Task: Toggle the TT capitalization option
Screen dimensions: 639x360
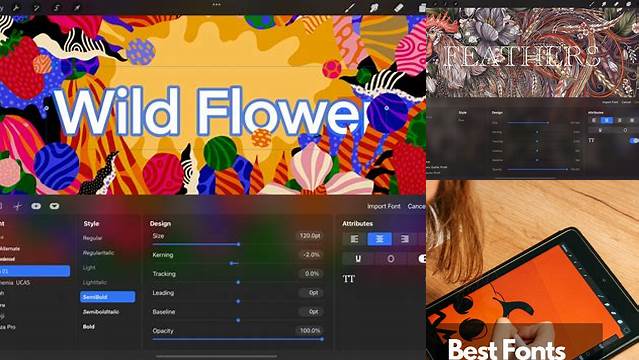Action: point(349,279)
